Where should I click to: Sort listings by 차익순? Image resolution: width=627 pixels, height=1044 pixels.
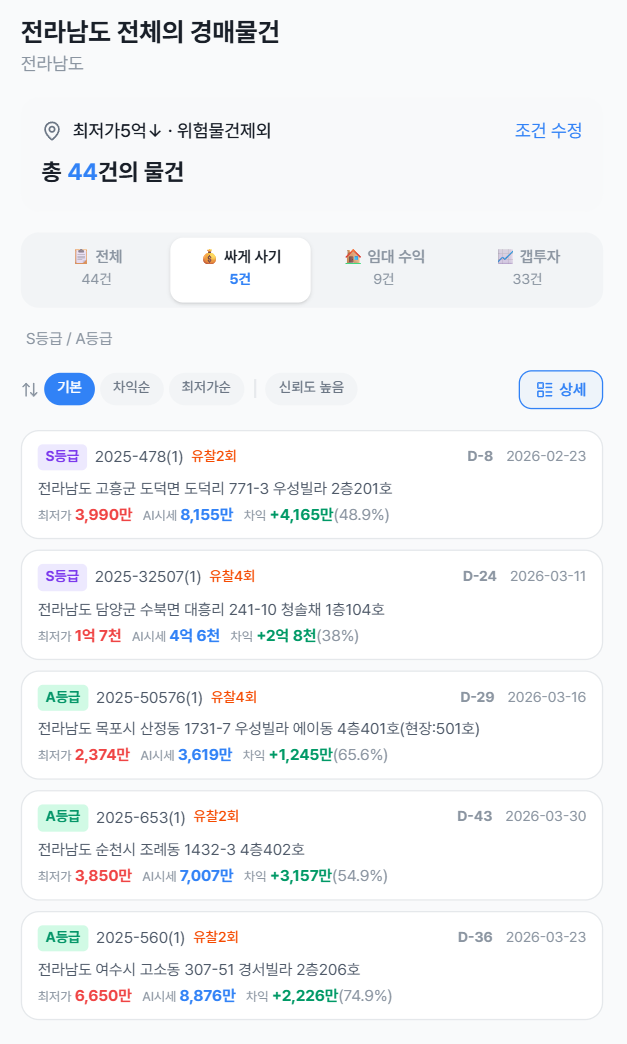coord(131,388)
